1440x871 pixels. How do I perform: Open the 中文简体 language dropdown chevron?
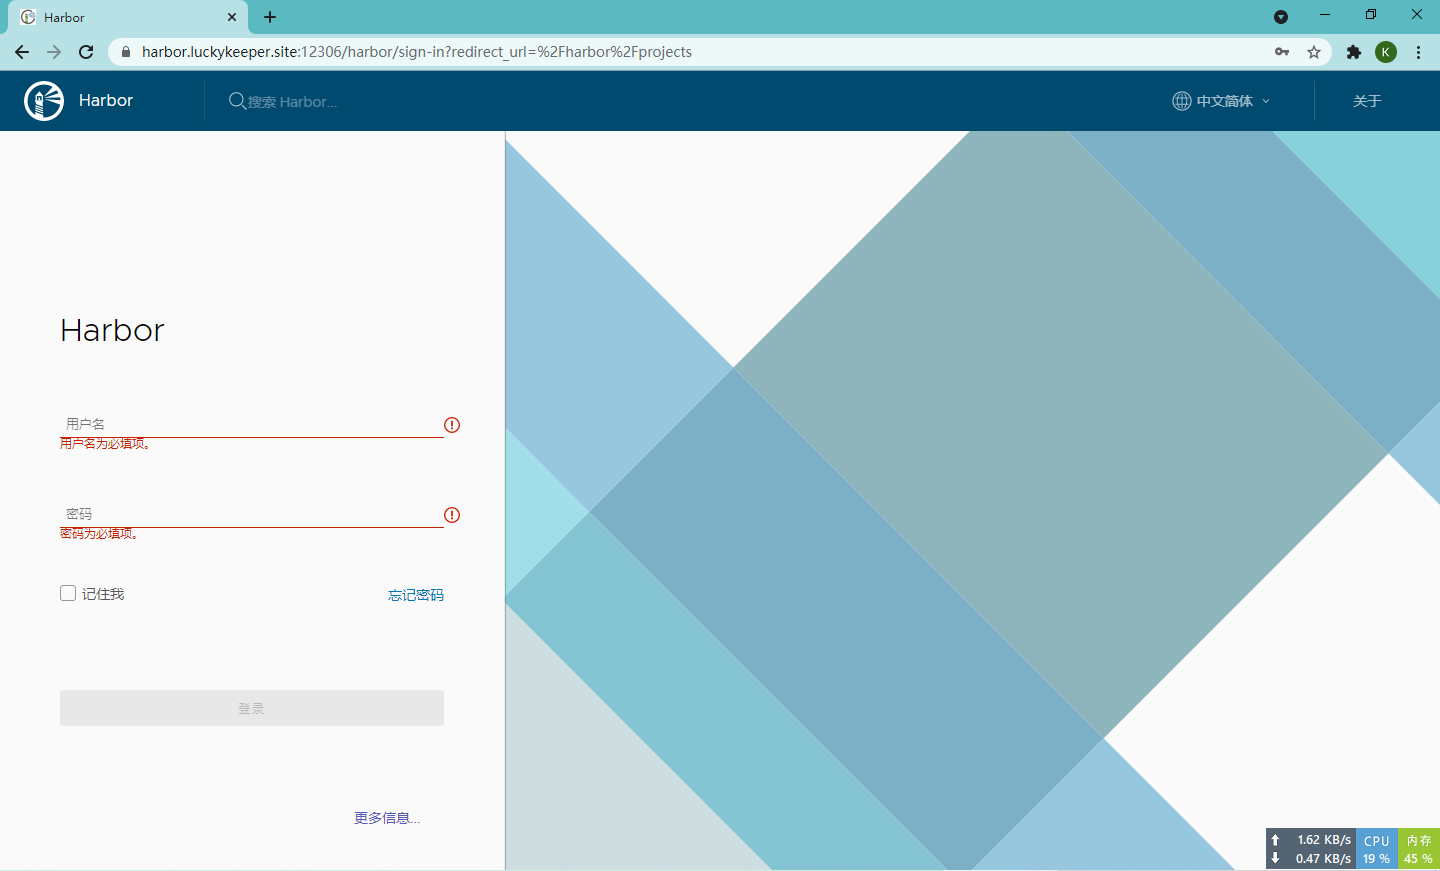tap(1266, 101)
